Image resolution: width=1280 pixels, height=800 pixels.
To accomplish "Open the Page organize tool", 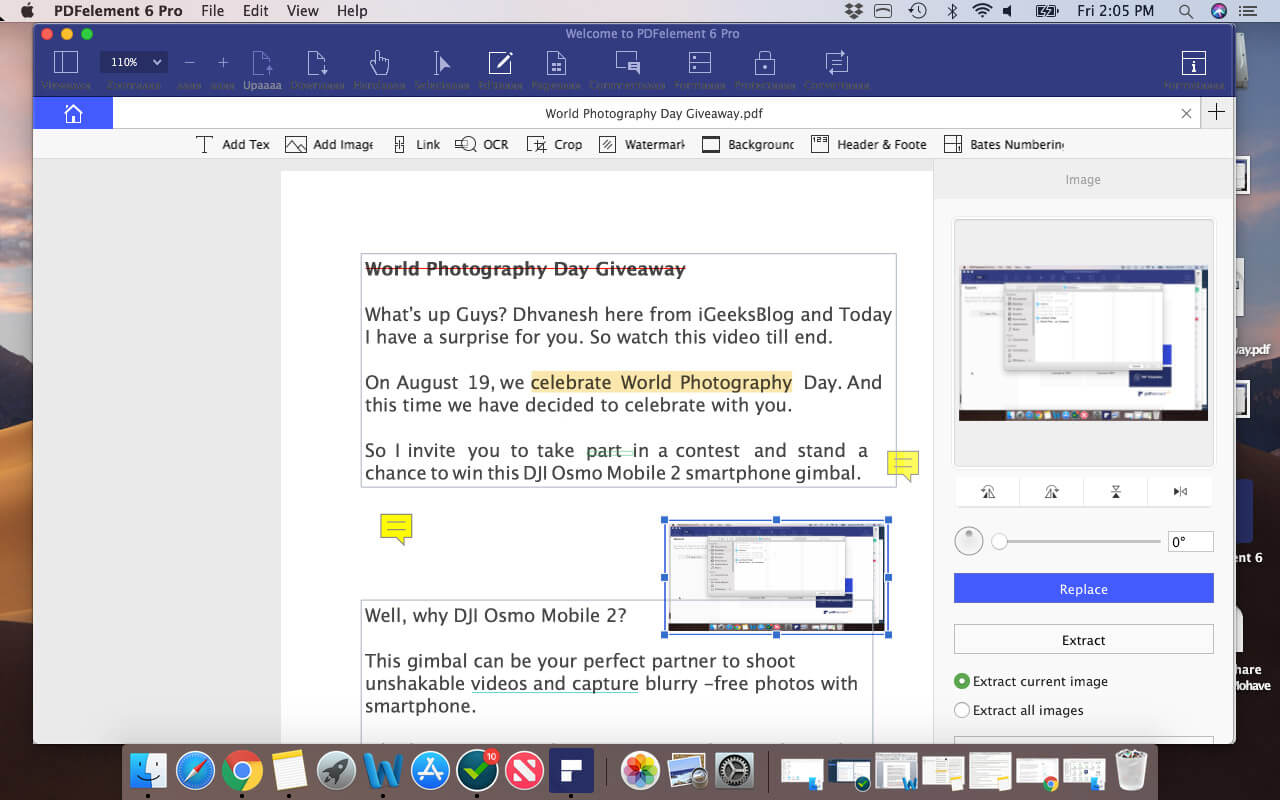I will [557, 62].
